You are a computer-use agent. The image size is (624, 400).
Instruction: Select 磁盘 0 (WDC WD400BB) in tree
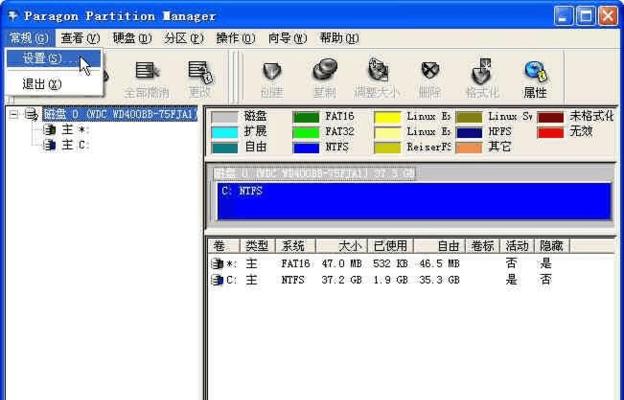click(120, 115)
